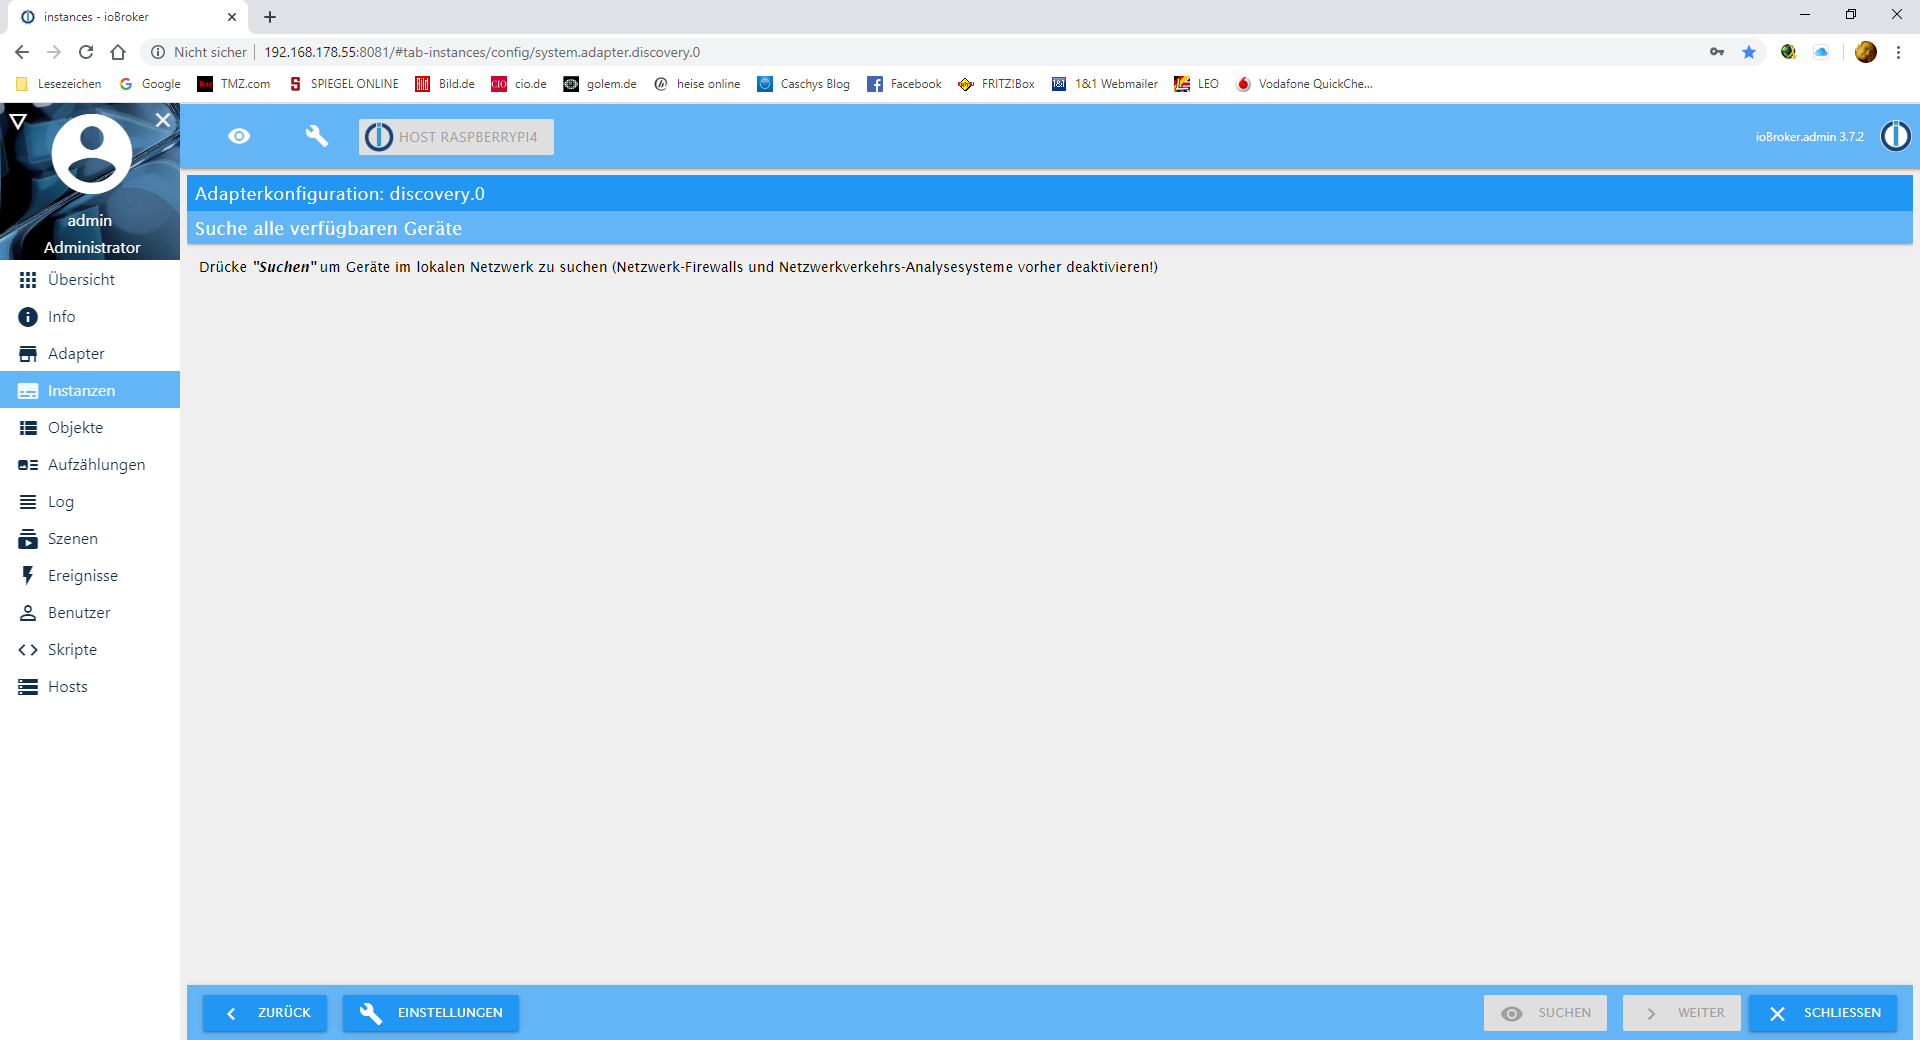Select the Ereignisse lightning icon
This screenshot has width=1920, height=1040.
[x=27, y=575]
